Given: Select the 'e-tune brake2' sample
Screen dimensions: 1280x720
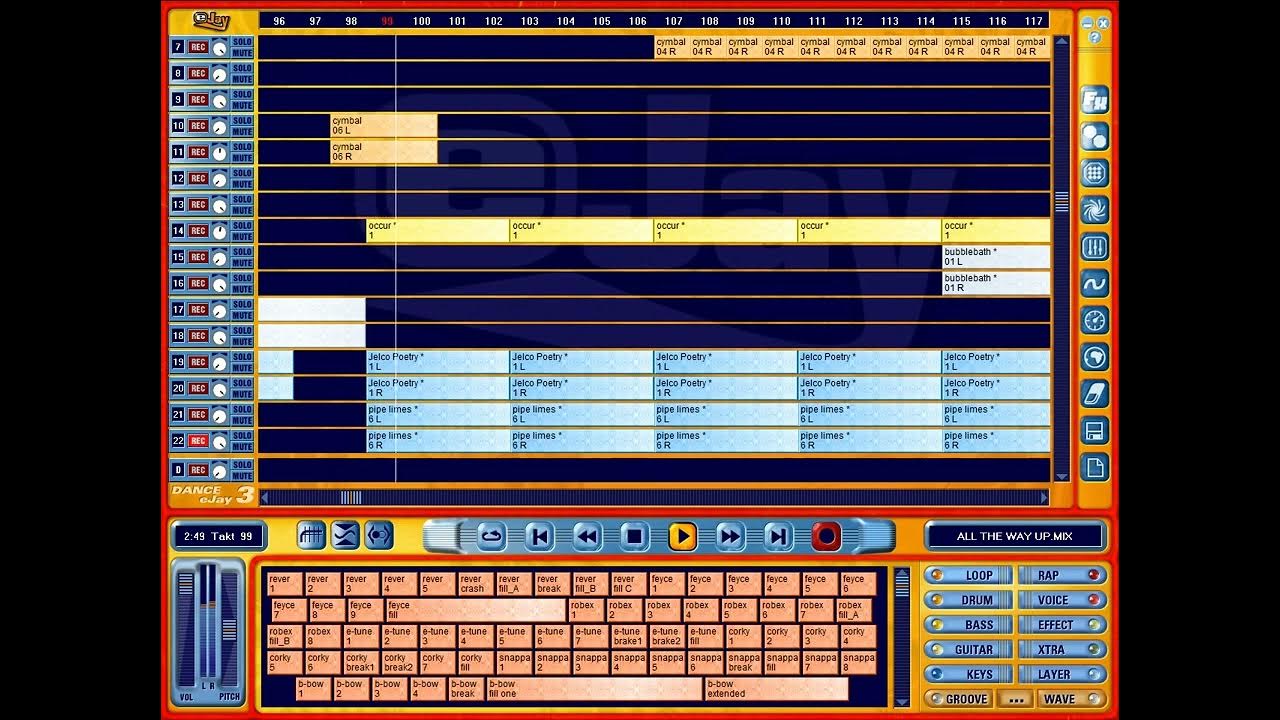Looking at the screenshot, I should (x=666, y=636).
